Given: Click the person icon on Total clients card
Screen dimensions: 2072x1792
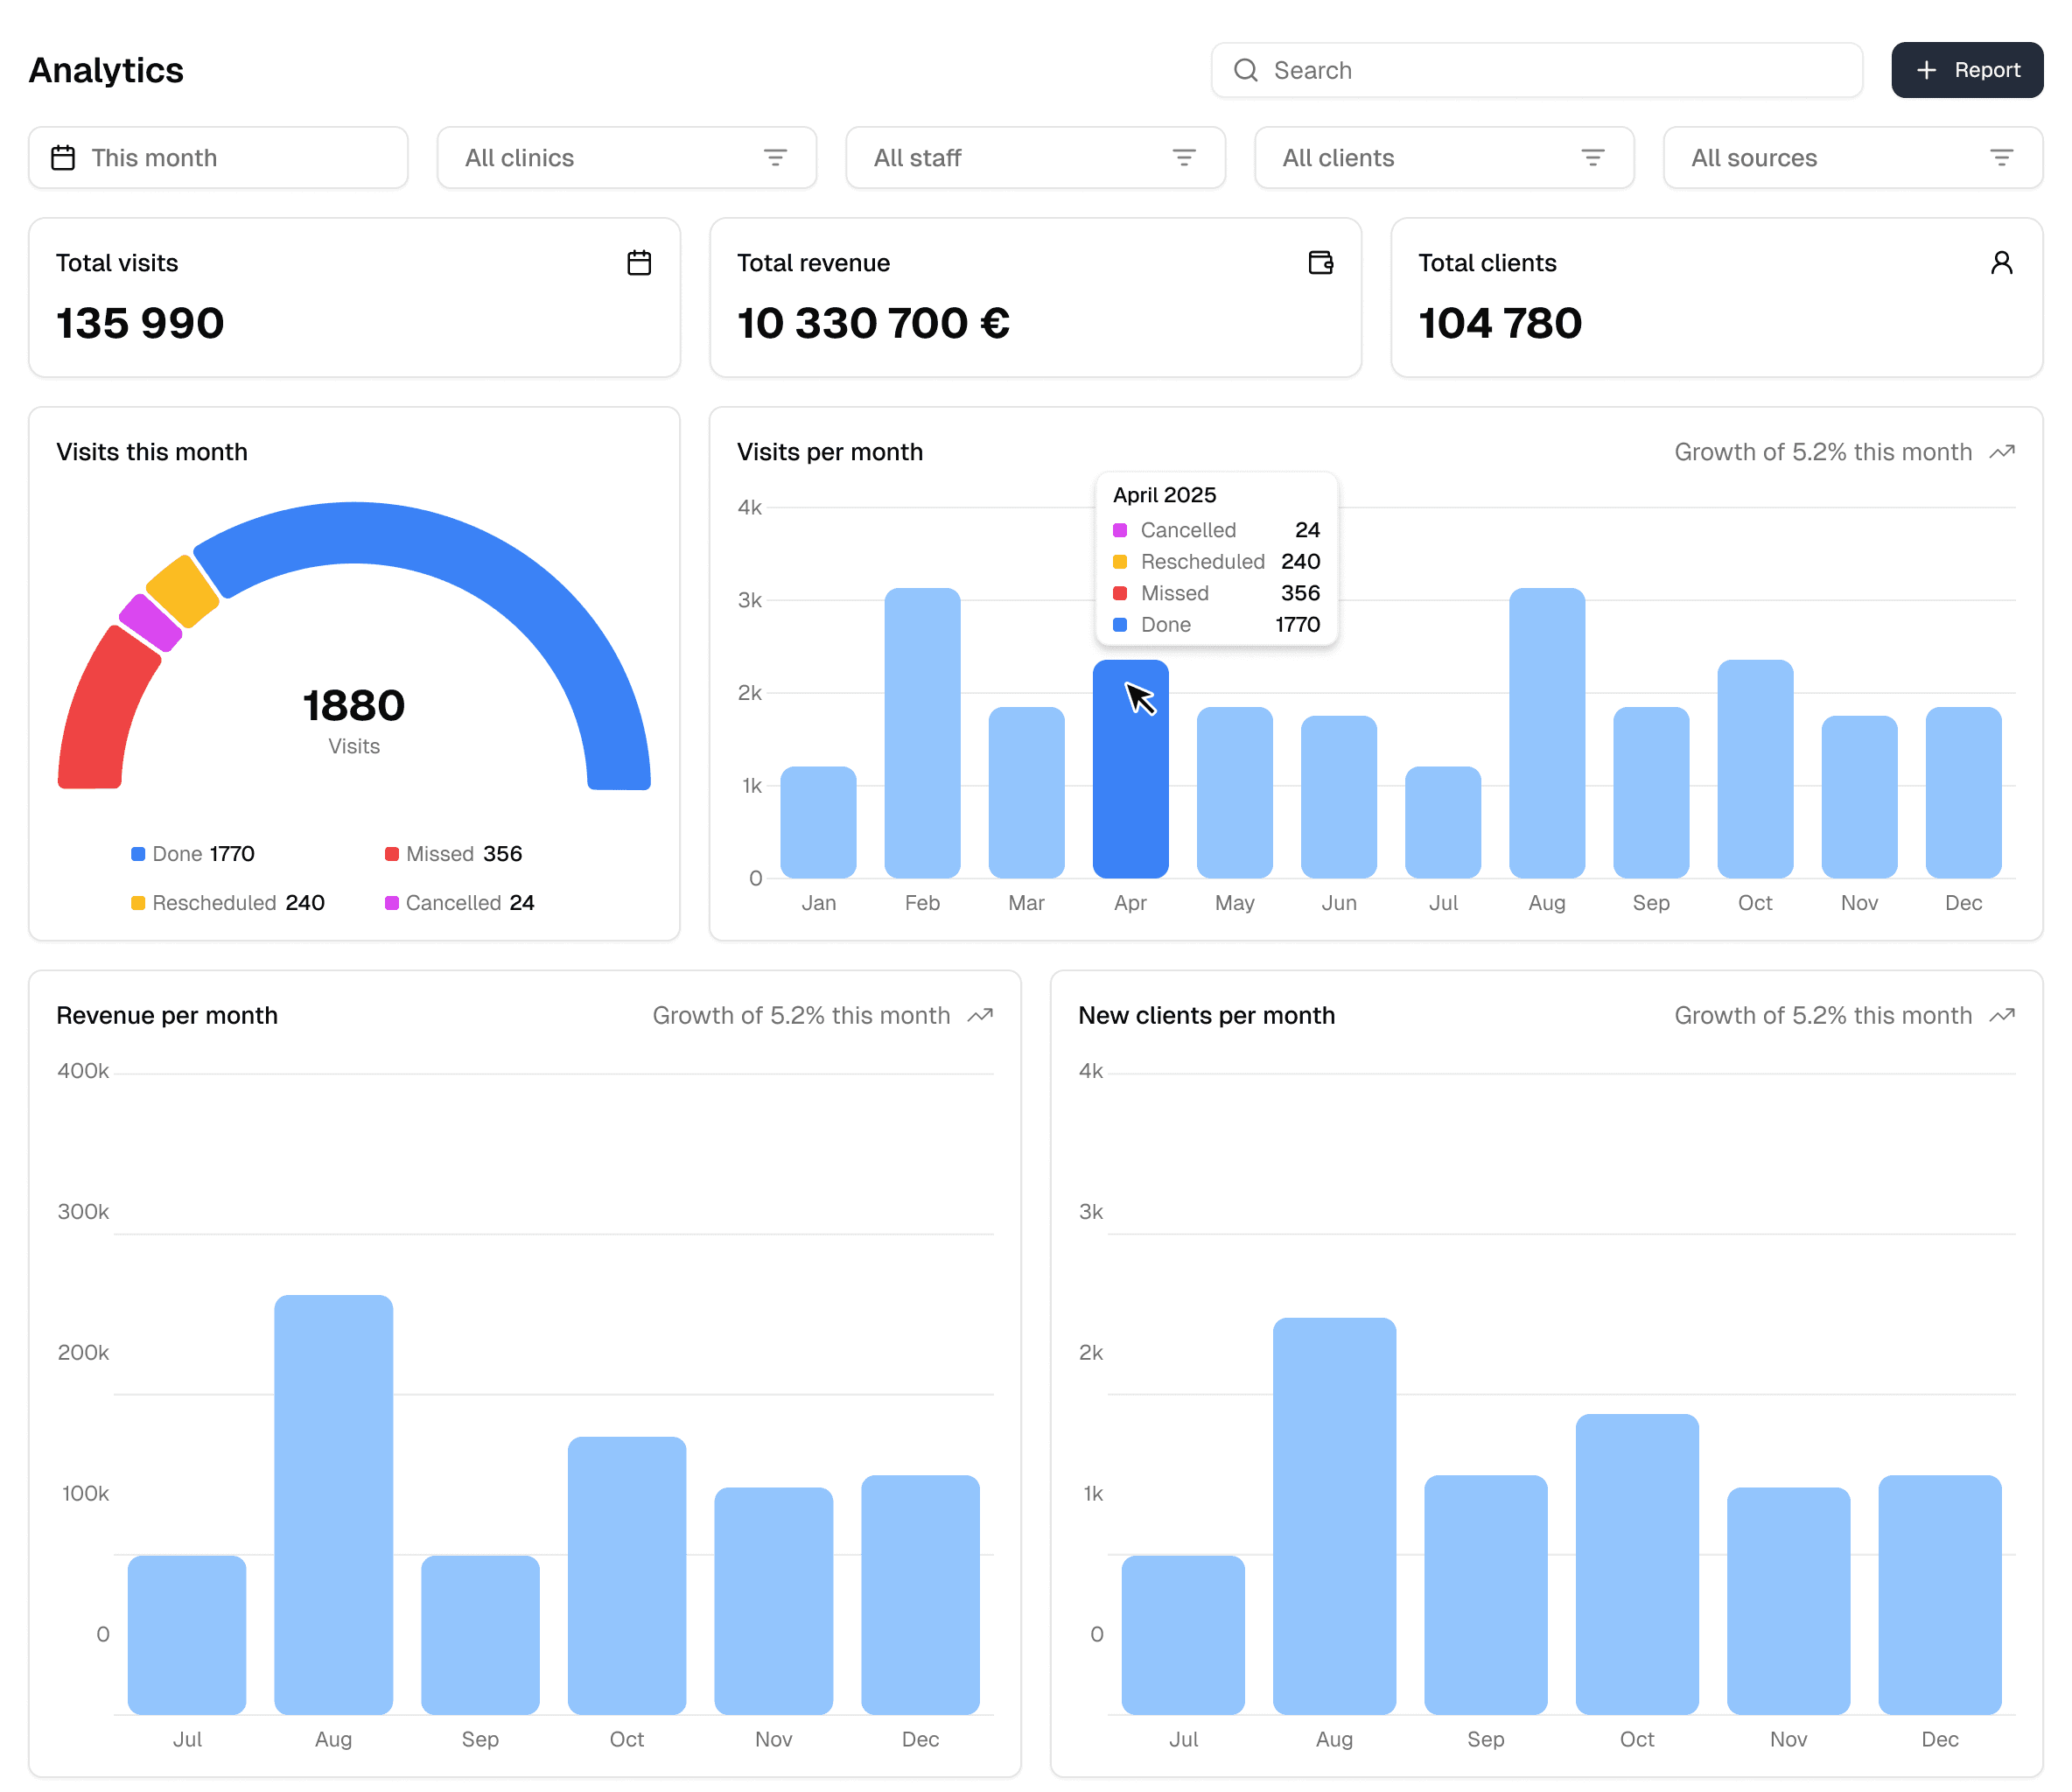Looking at the screenshot, I should (x=2002, y=262).
